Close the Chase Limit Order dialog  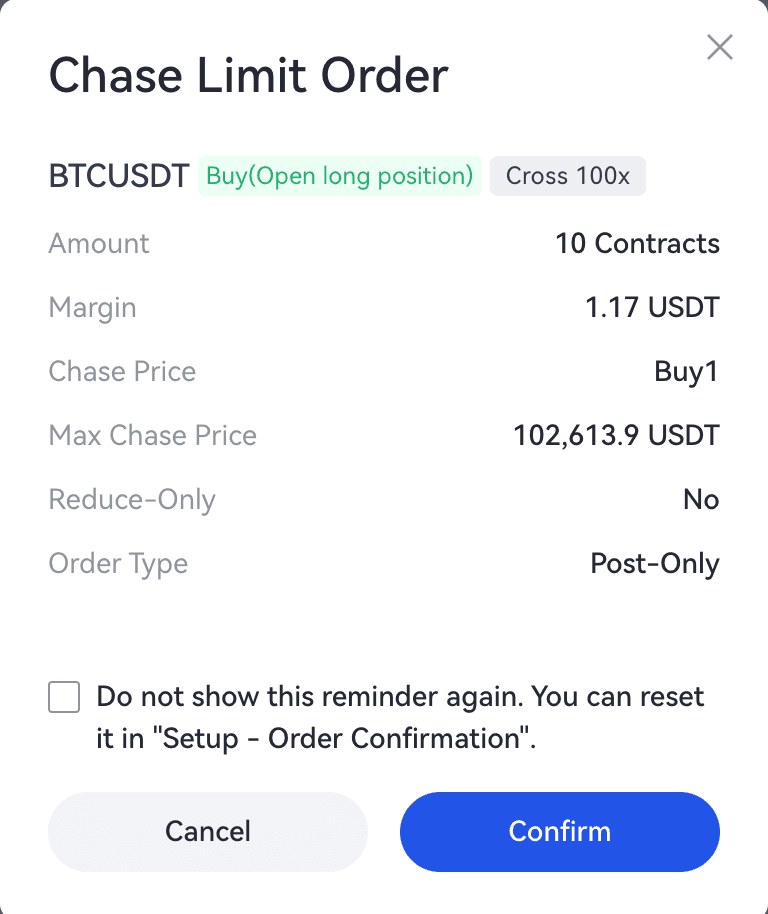[x=720, y=47]
